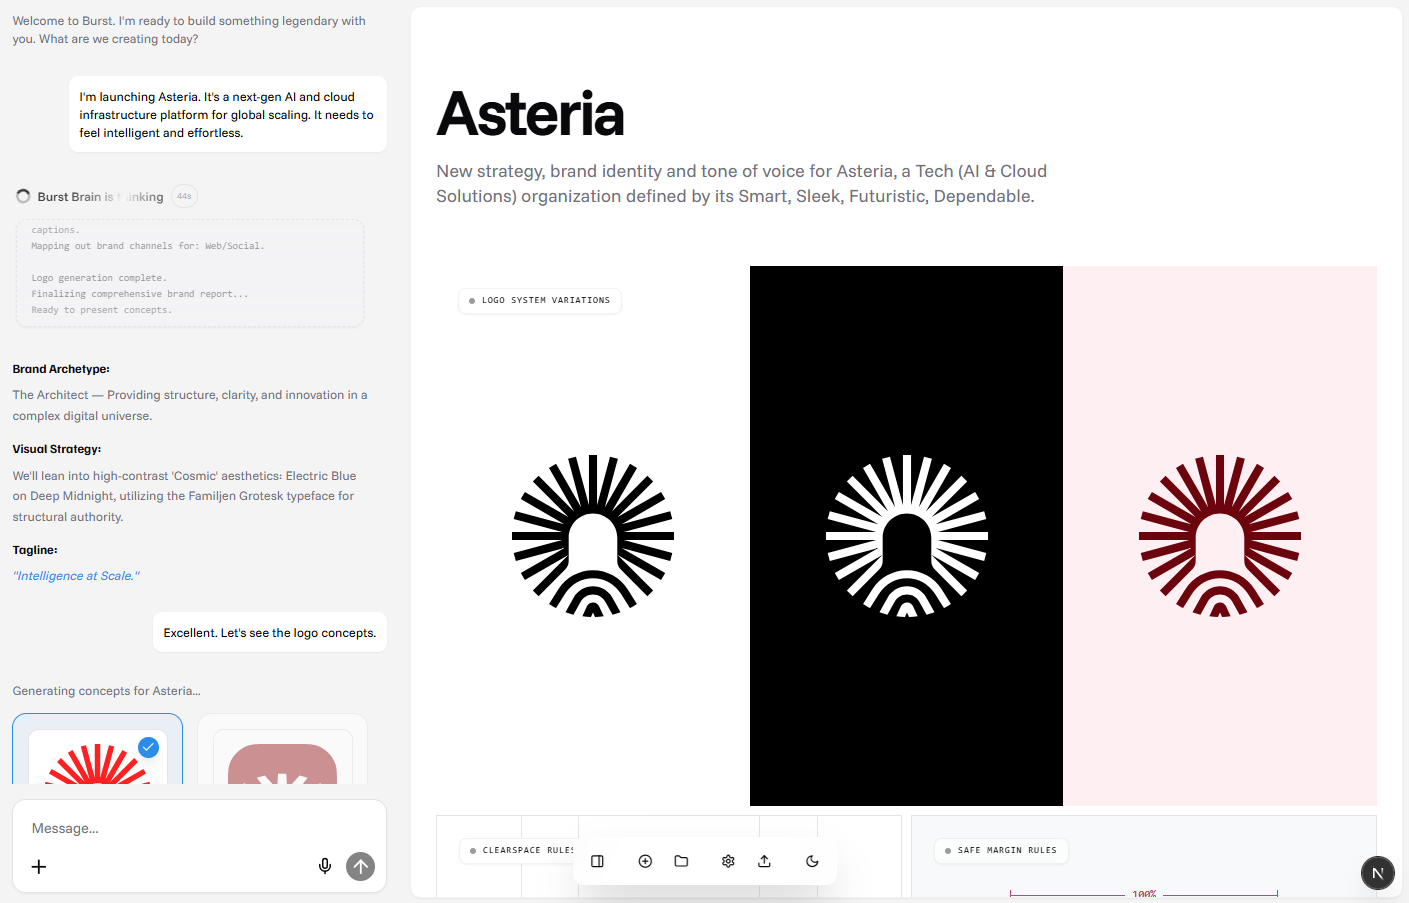Expand the Burst Brain thinking log
This screenshot has width=1409, height=903.
[x=100, y=197]
